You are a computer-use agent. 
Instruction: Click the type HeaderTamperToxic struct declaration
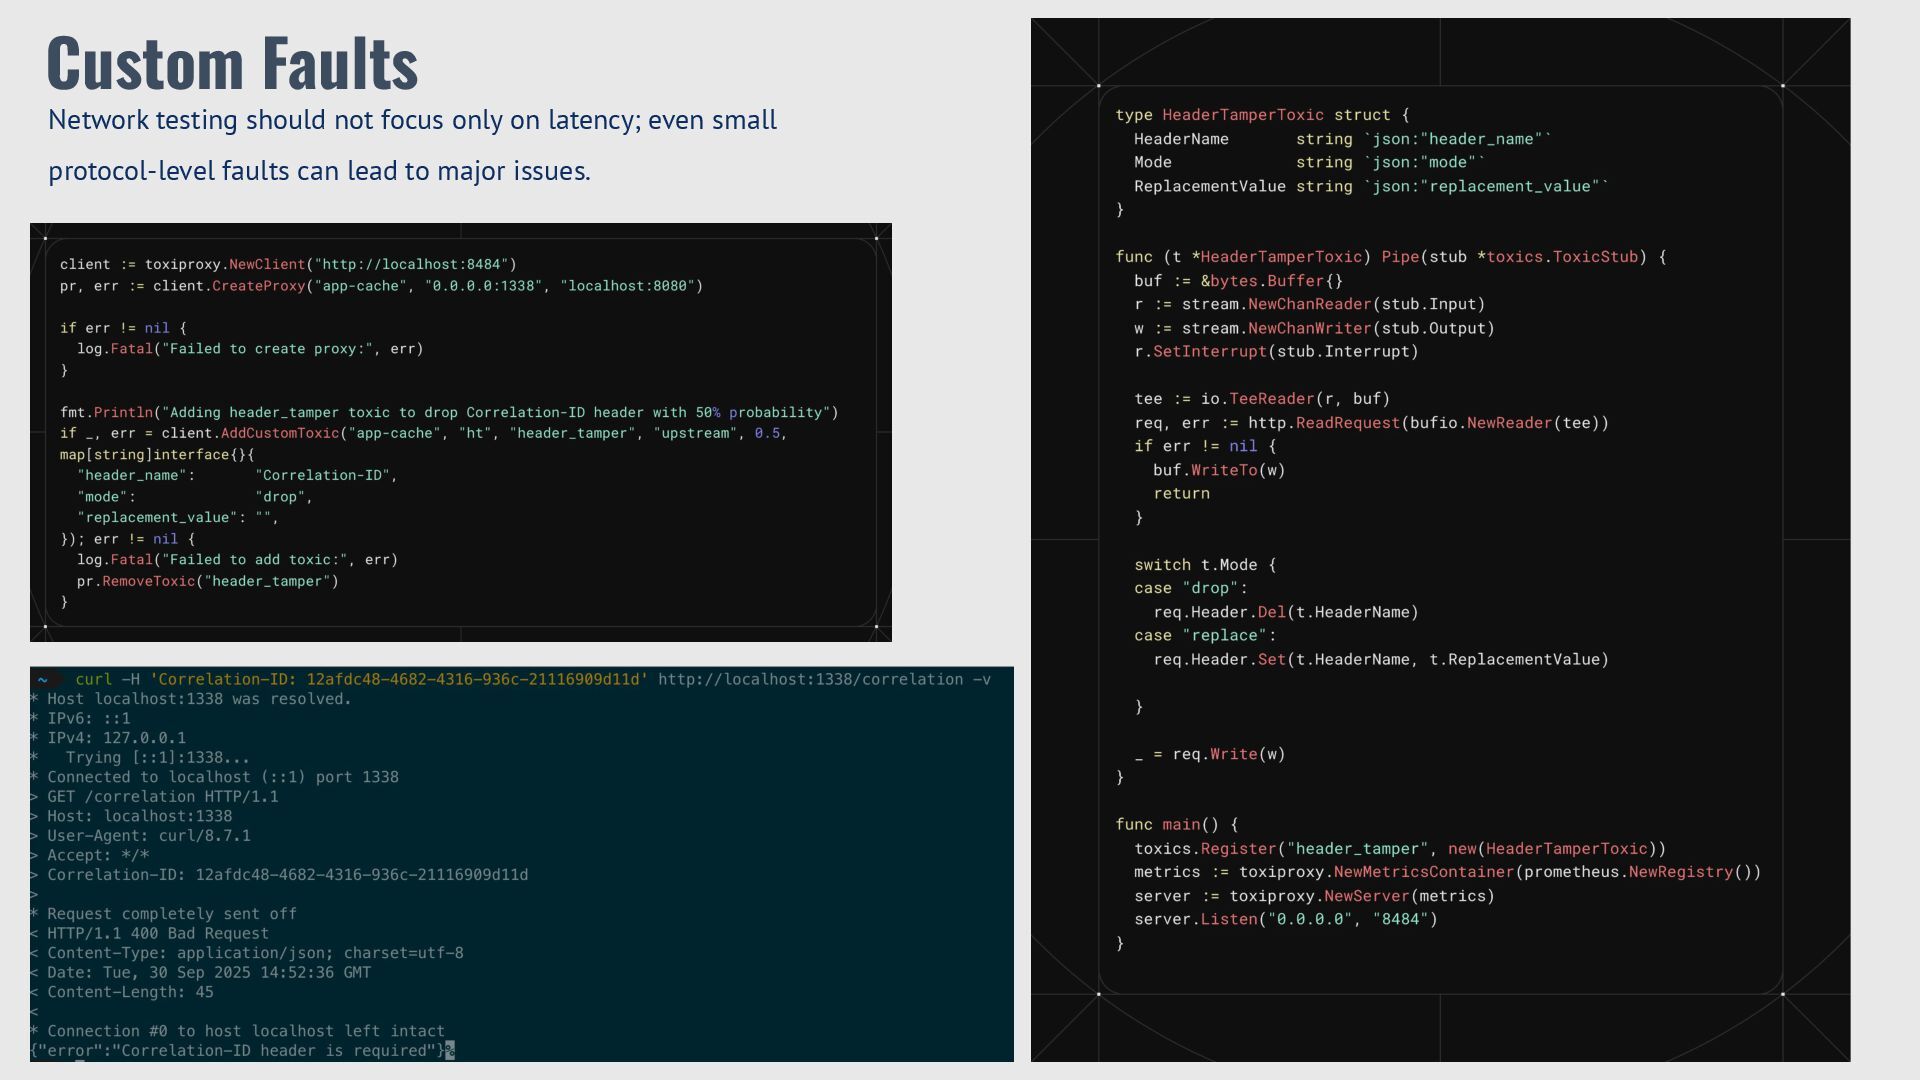click(1262, 115)
